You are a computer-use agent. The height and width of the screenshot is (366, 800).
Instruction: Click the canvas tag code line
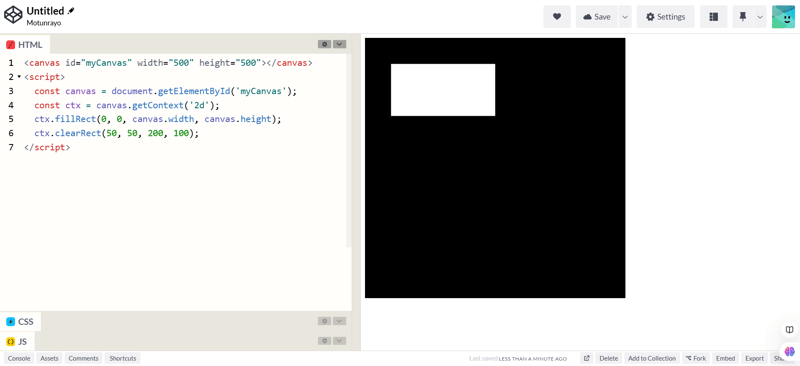[168, 63]
